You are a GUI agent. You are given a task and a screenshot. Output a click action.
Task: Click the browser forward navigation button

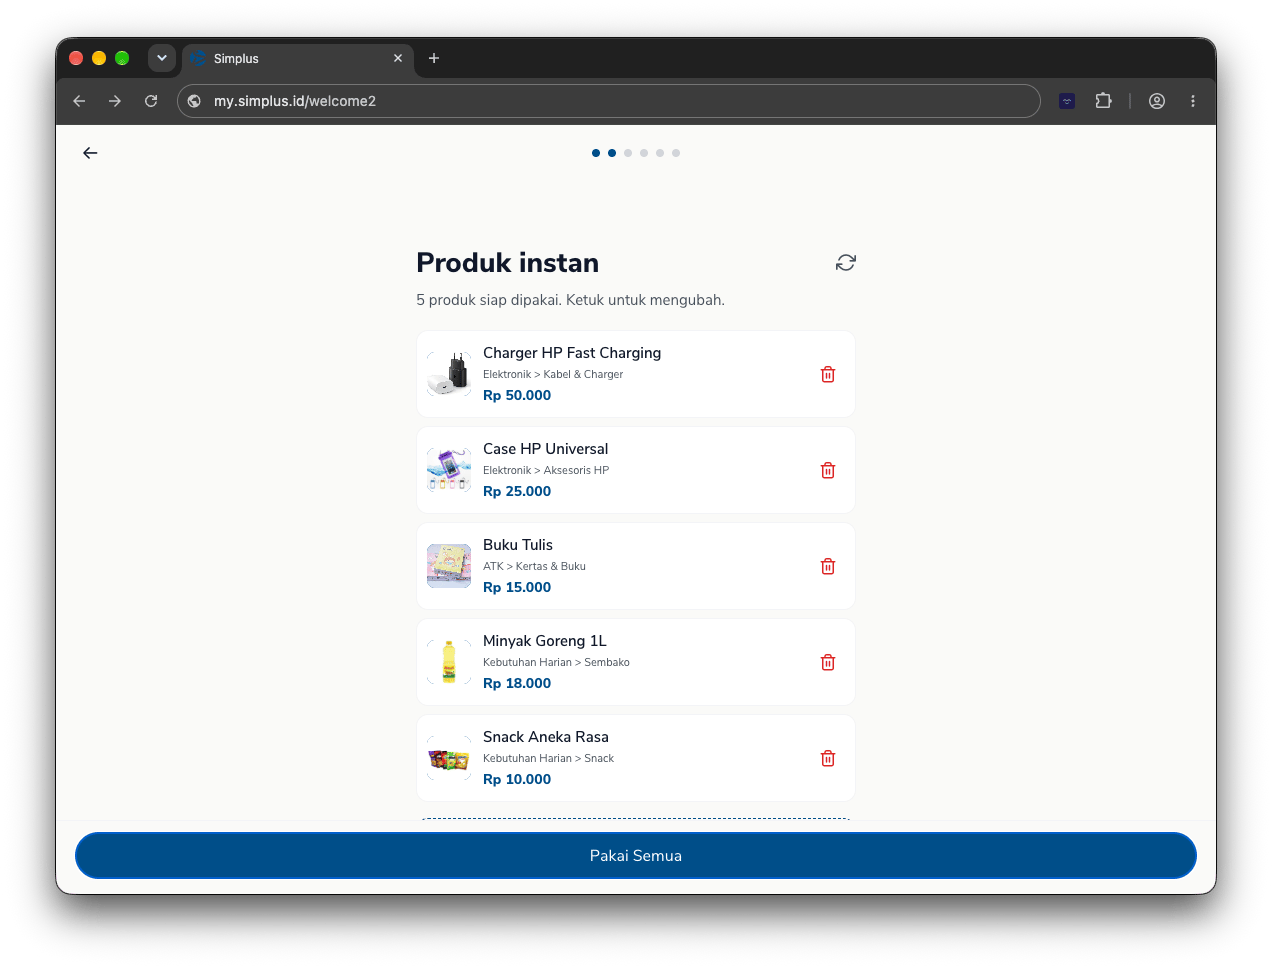pyautogui.click(x=115, y=101)
